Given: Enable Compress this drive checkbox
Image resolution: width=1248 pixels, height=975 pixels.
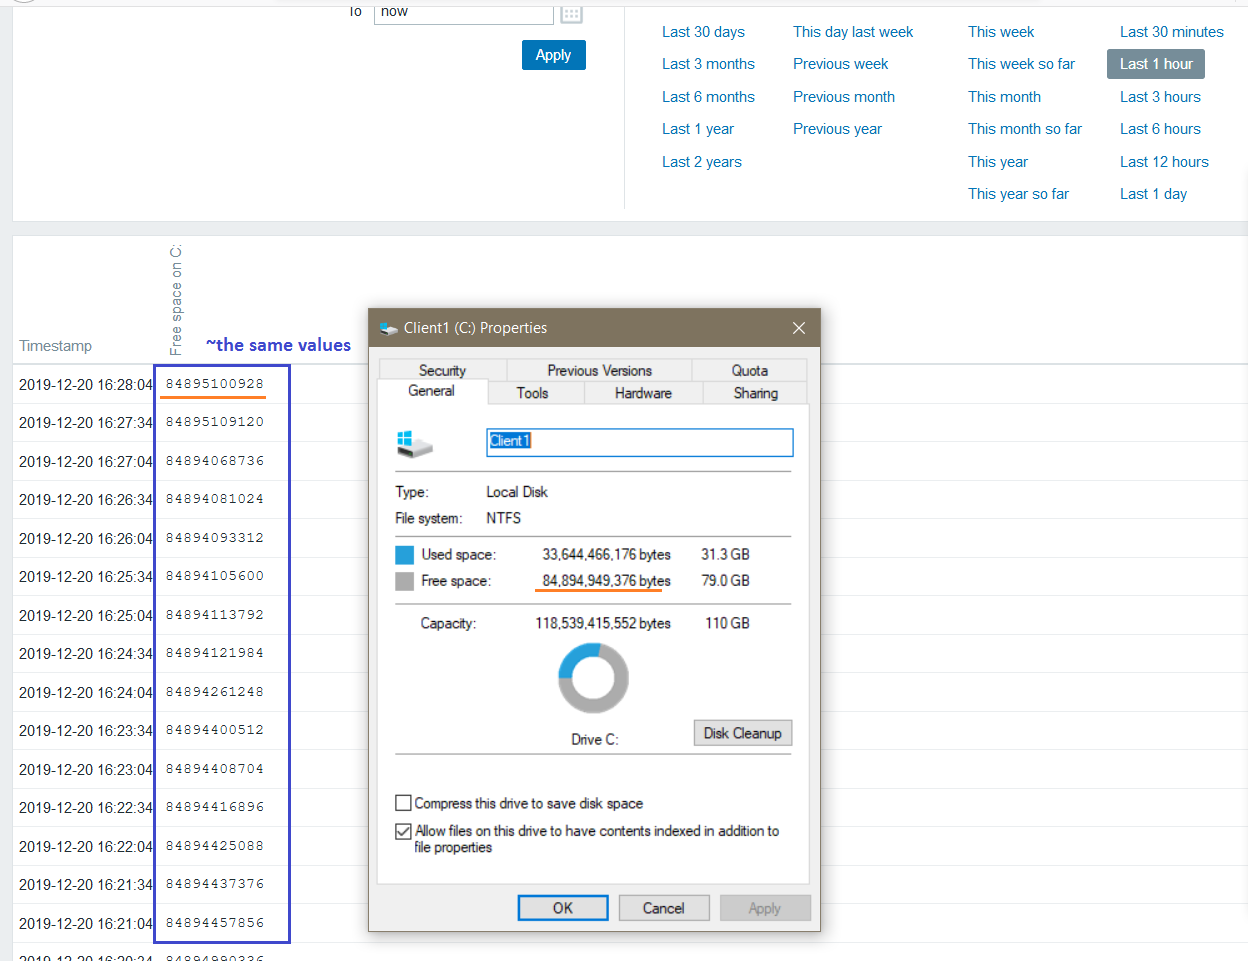Looking at the screenshot, I should [404, 803].
